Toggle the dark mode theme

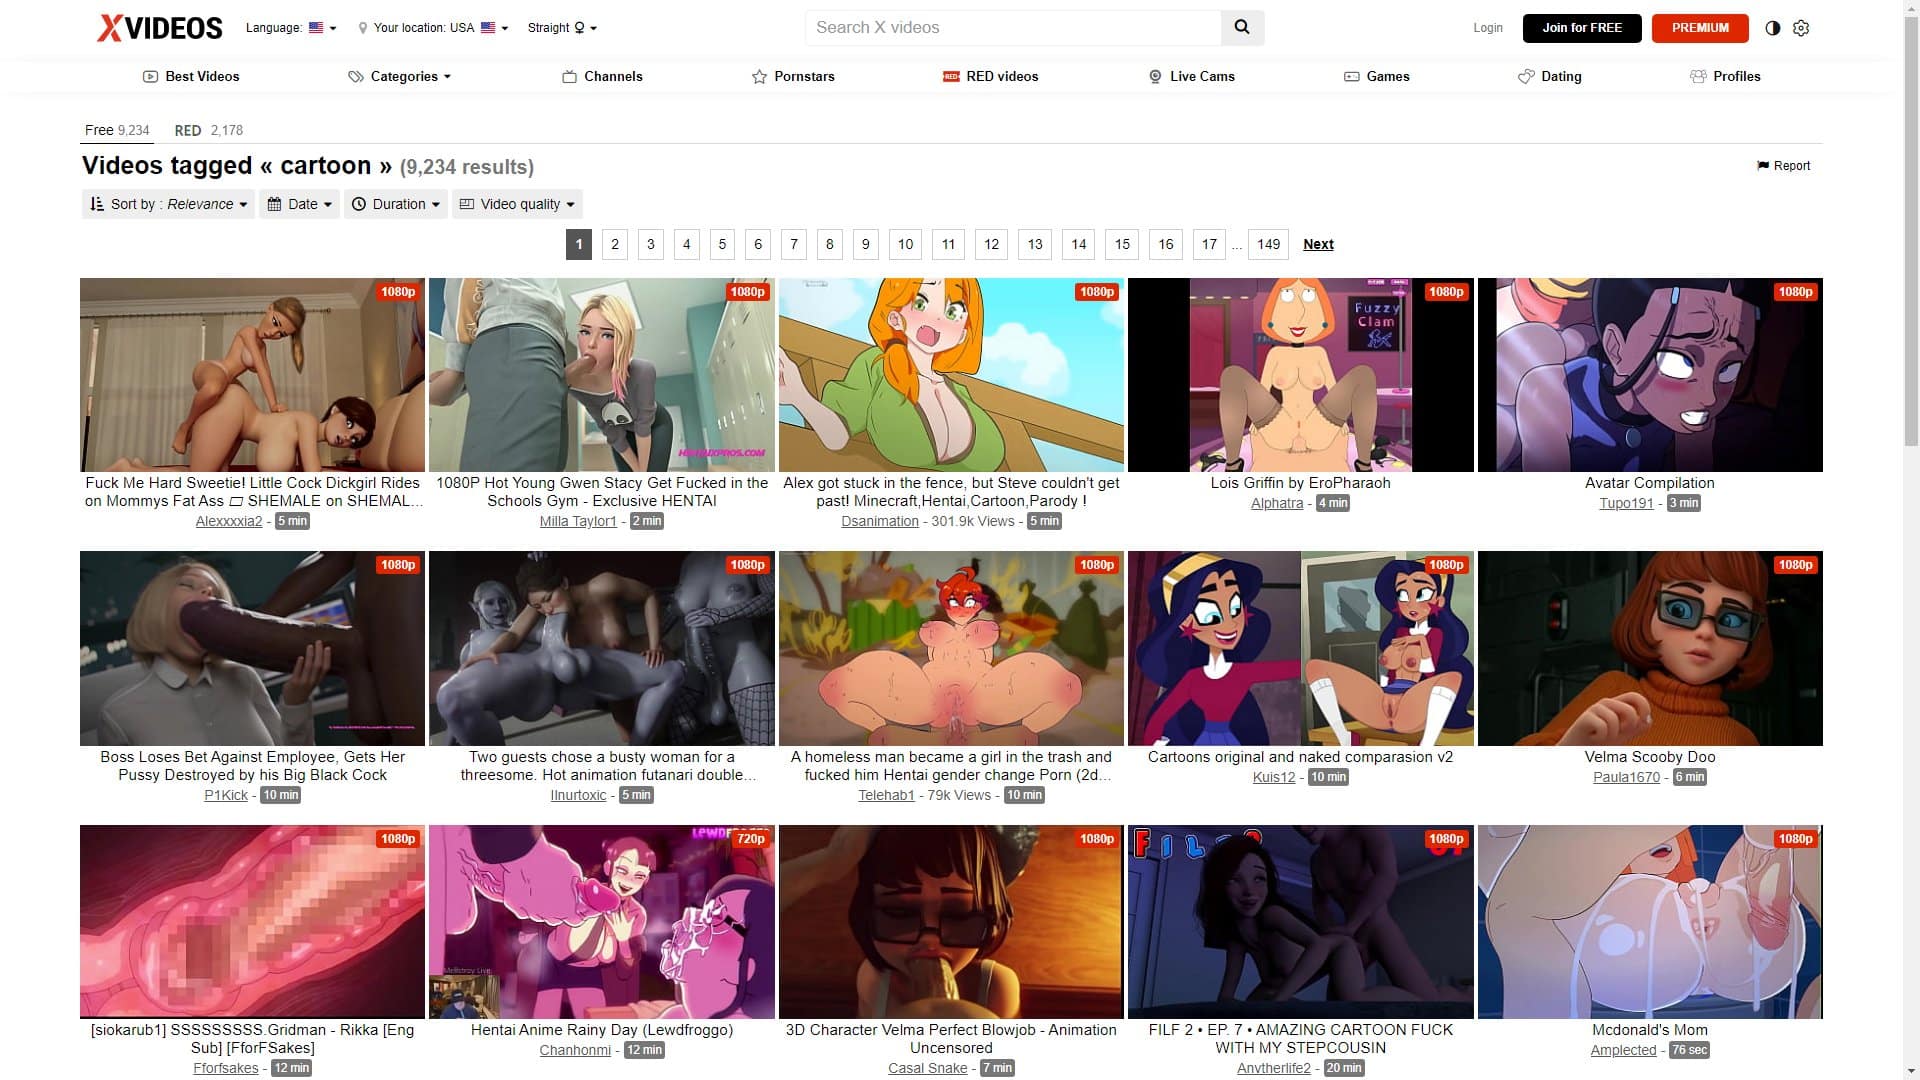click(1772, 28)
